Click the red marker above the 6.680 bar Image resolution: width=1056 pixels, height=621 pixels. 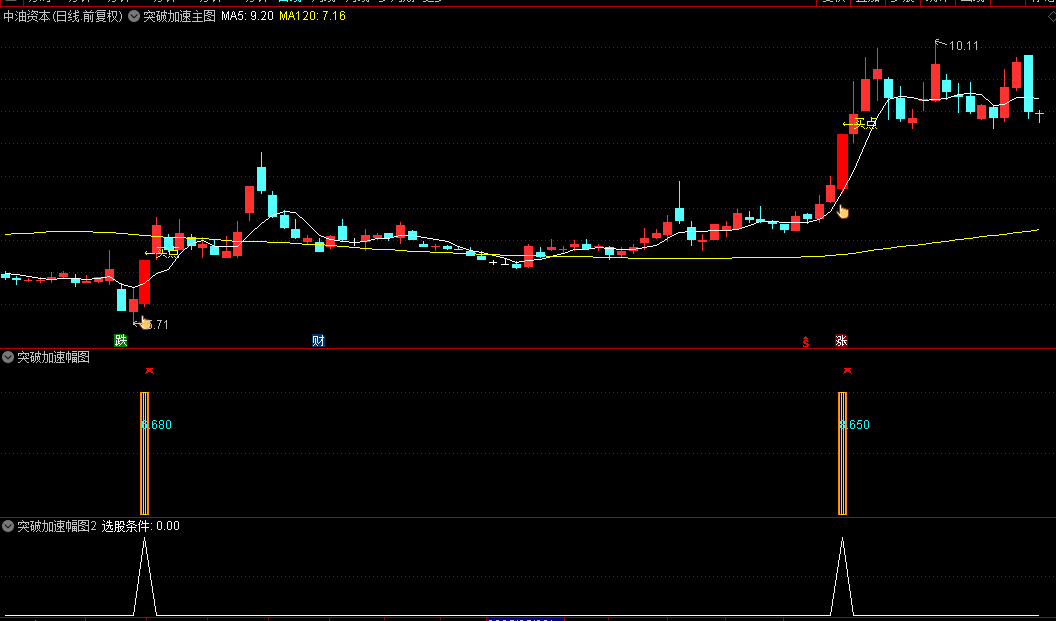click(150, 370)
